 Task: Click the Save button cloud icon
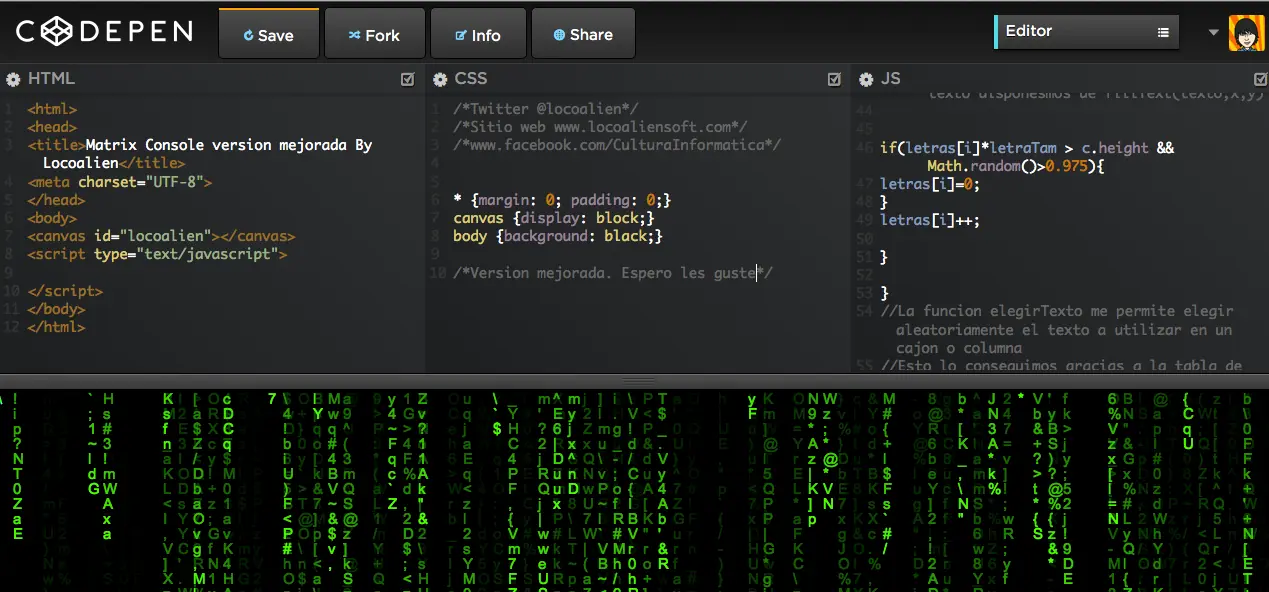tap(249, 35)
